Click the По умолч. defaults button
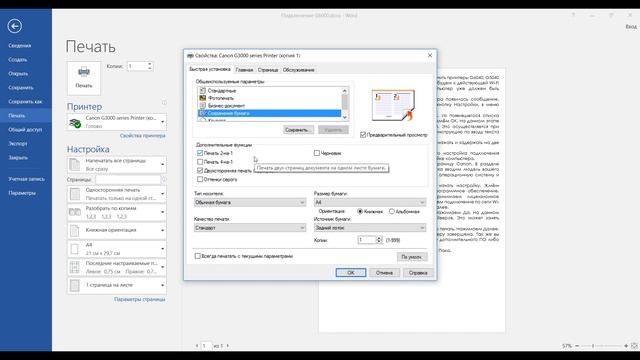 411,257
